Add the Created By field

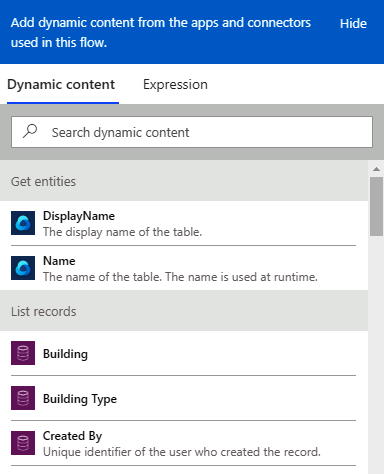[183, 443]
